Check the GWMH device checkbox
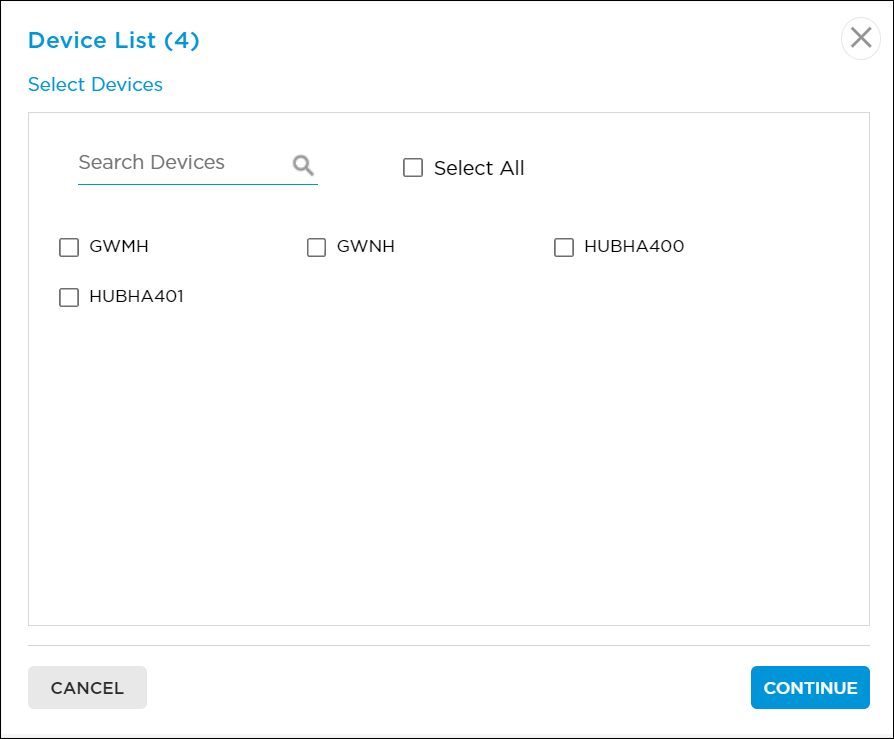 point(68,247)
